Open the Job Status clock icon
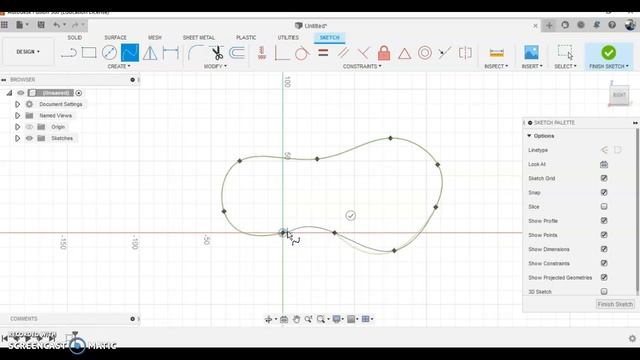This screenshot has width=640, height=360. [x=581, y=25]
